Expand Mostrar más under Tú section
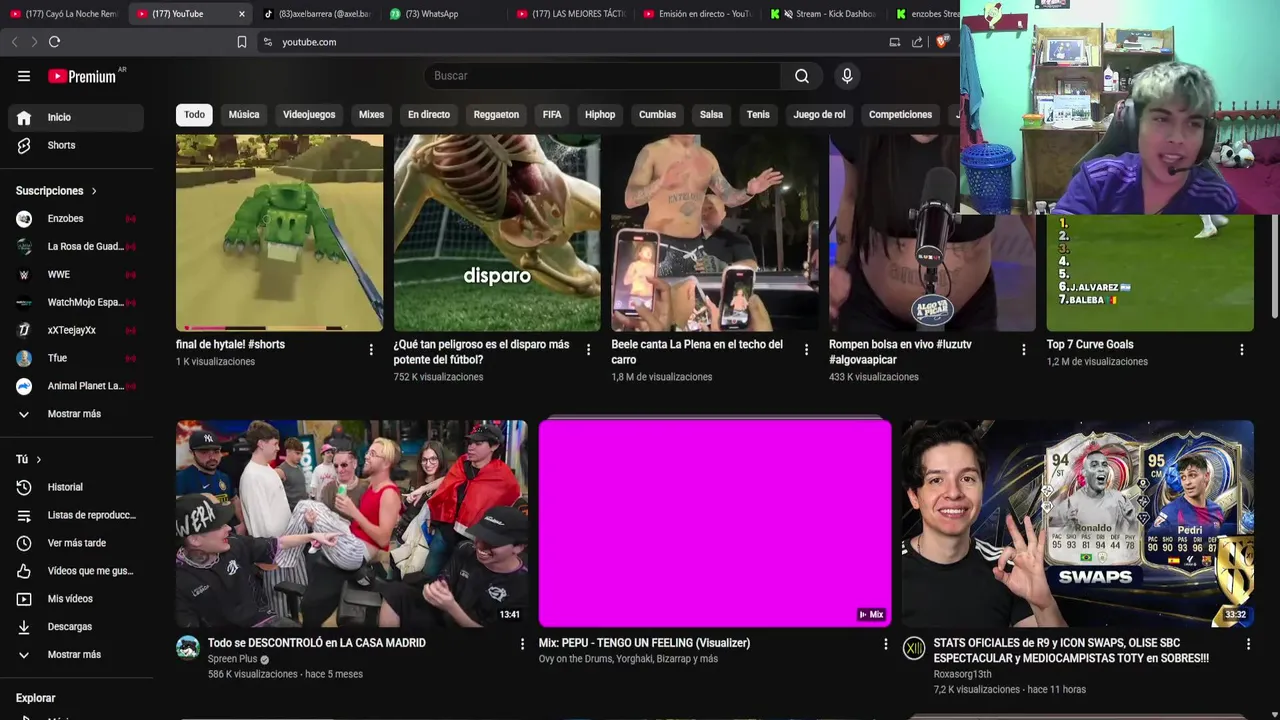This screenshot has height=720, width=1280. (x=76, y=655)
